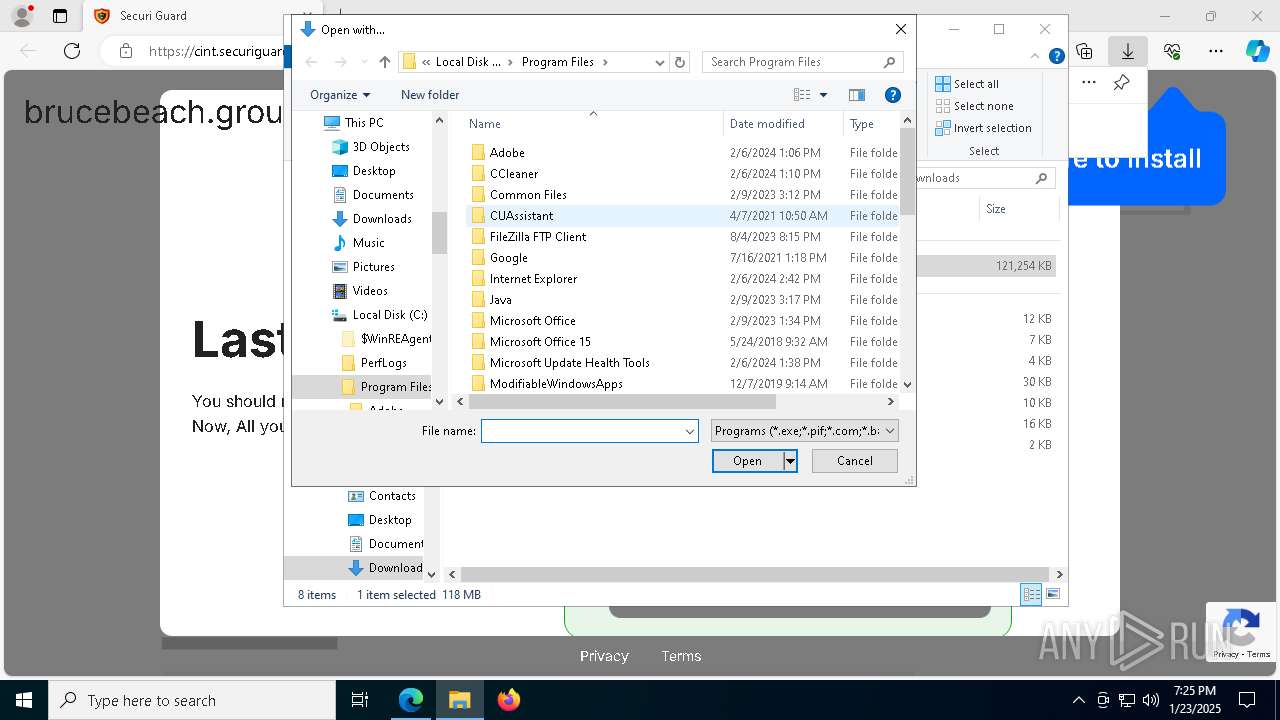The image size is (1280, 720).
Task: Open the Edge profile avatar
Action: (22, 16)
